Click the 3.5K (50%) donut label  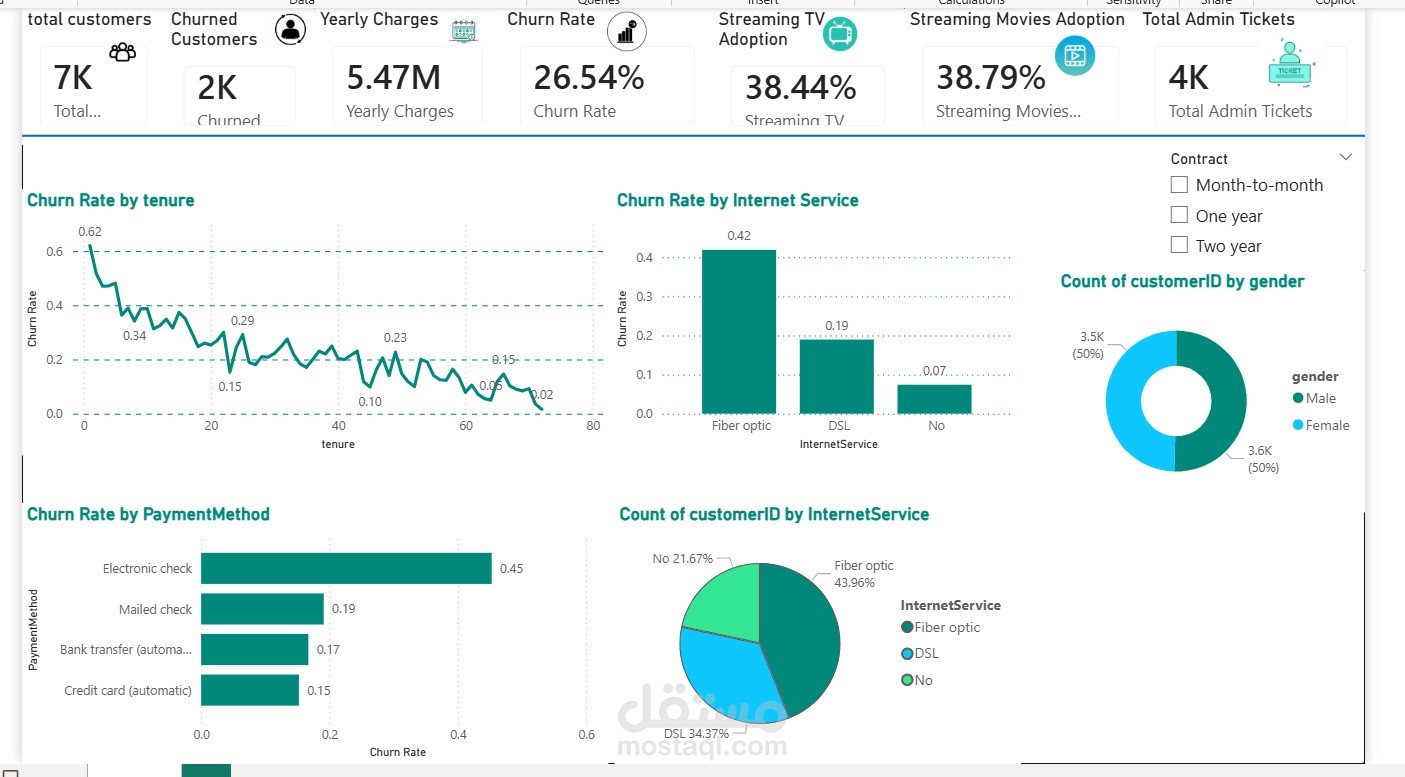[x=1088, y=345]
